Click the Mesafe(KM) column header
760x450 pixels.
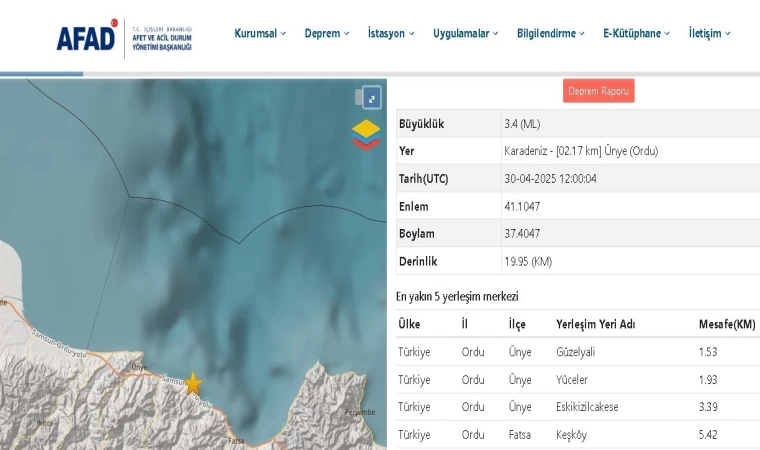click(726, 324)
